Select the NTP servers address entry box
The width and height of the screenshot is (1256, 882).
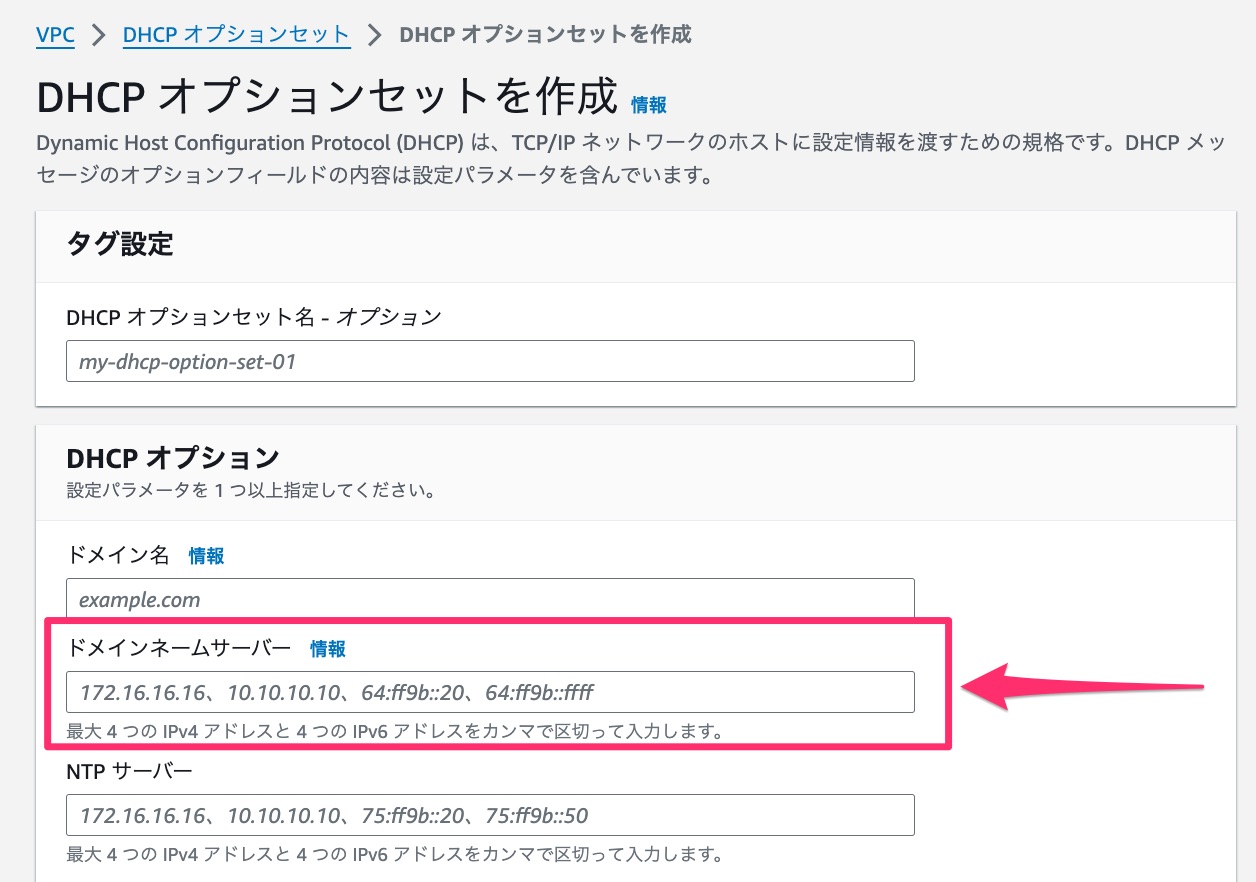click(x=490, y=814)
